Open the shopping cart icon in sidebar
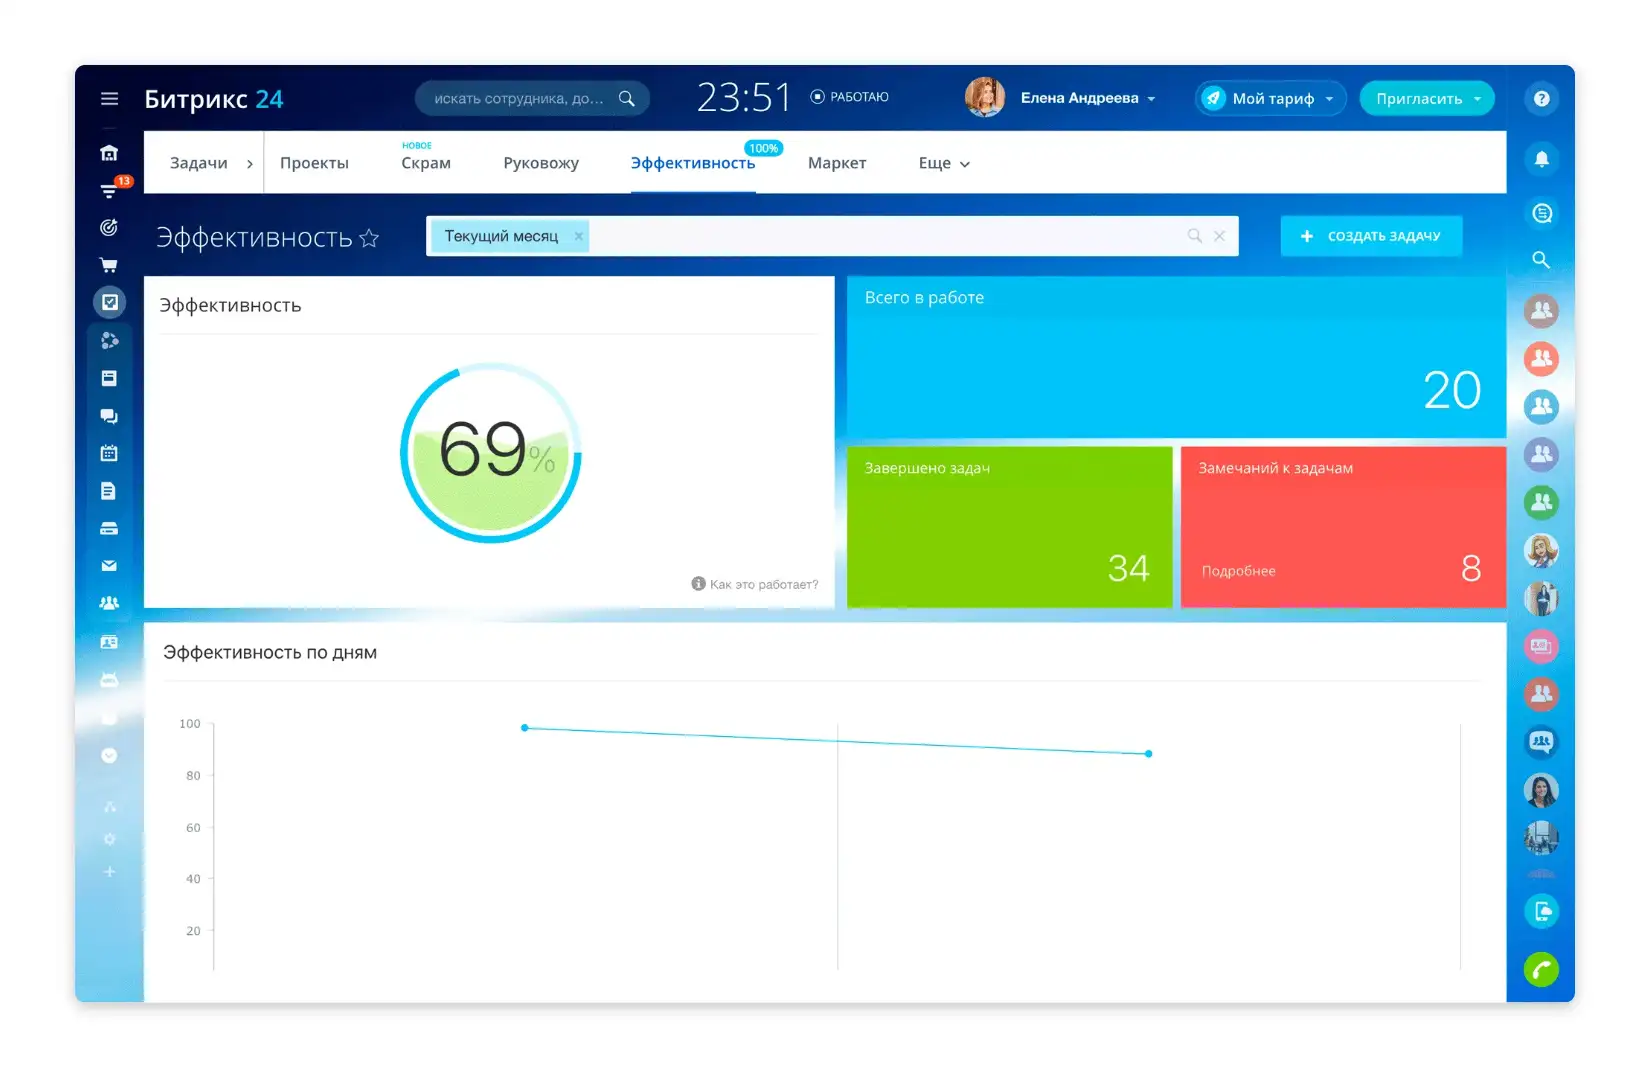Screen dimensions: 1649x1067 109,265
